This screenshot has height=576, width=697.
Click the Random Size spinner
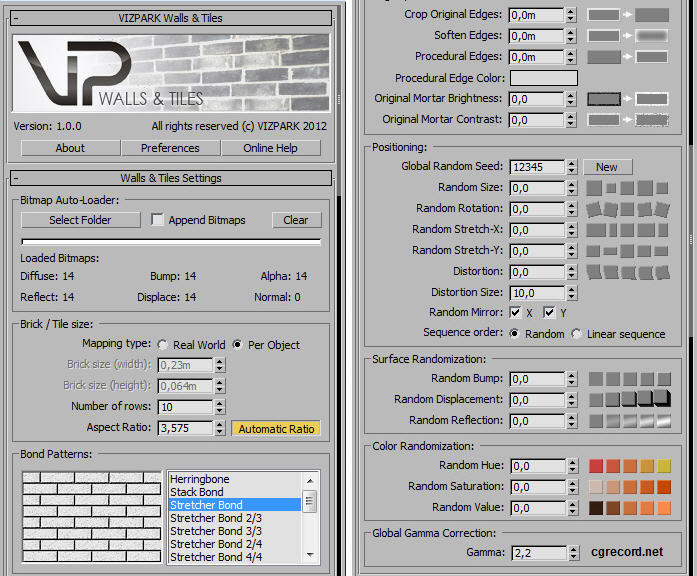tap(572, 188)
